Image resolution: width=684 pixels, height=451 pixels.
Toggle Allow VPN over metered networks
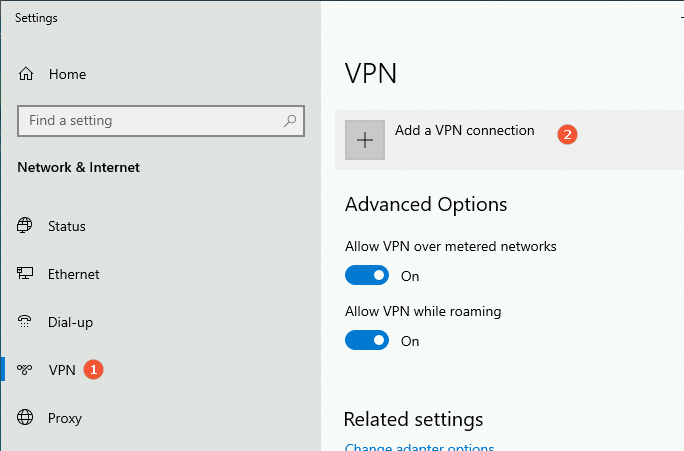tap(366, 275)
